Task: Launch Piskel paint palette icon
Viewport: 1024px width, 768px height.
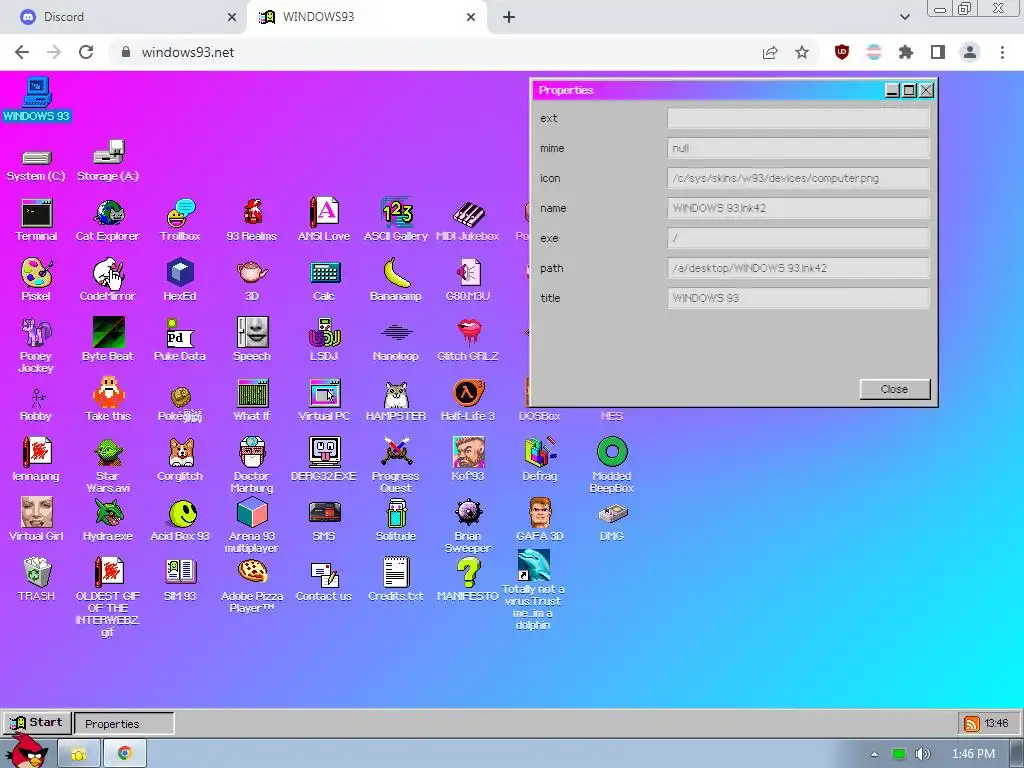Action: (x=37, y=280)
